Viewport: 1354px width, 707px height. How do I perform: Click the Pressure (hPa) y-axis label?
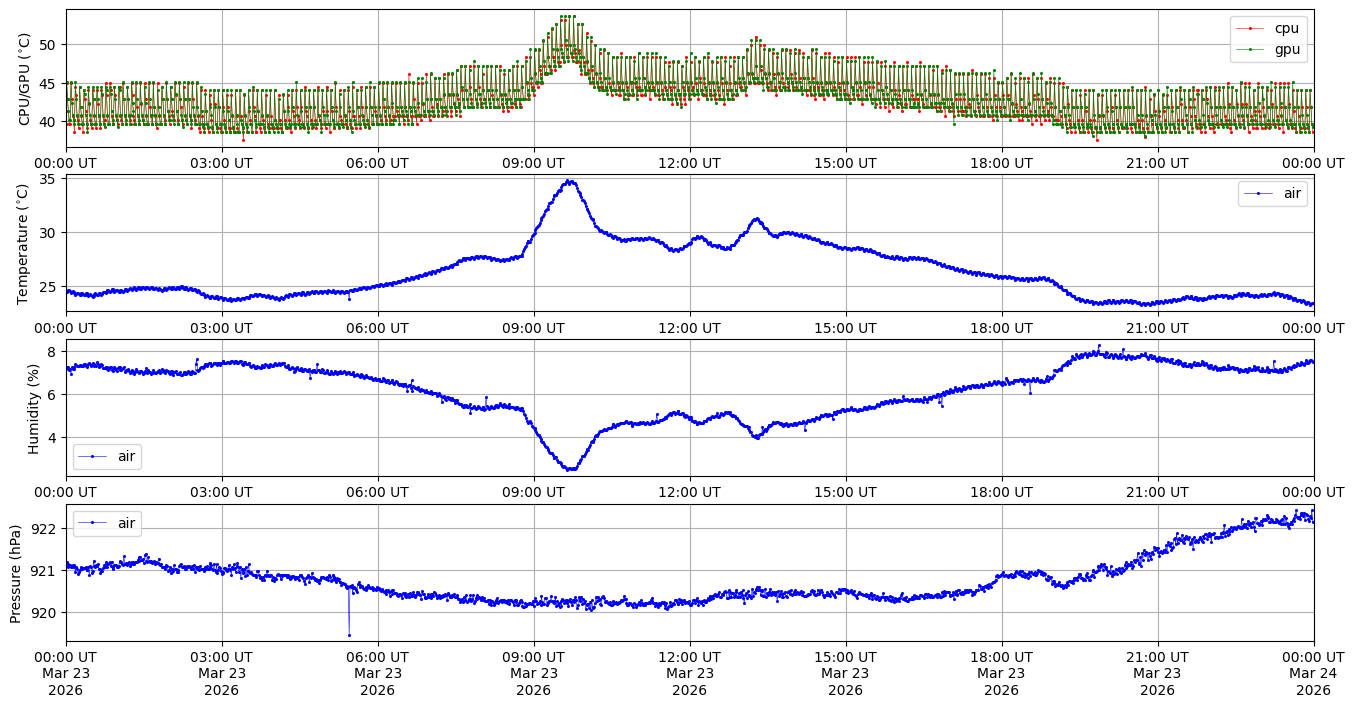point(16,572)
